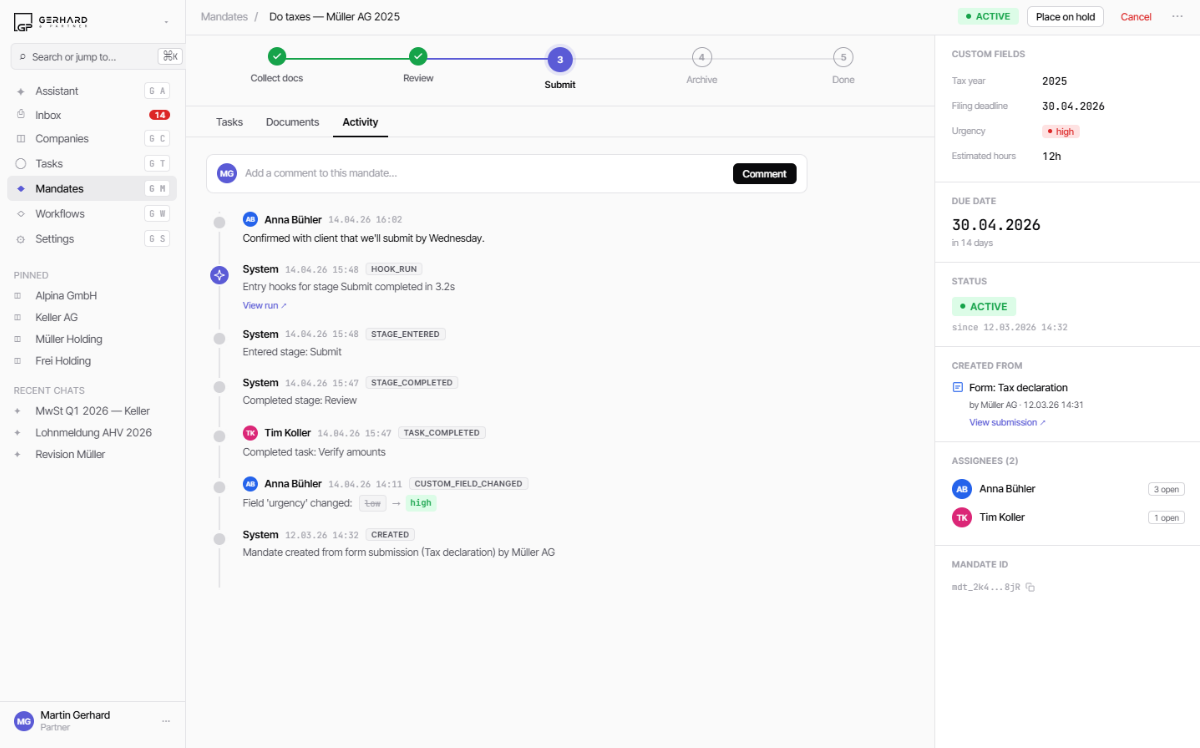The height and width of the screenshot is (748, 1200).
Task: Cancel the mandate using the header Cancel link
Action: point(1136,17)
